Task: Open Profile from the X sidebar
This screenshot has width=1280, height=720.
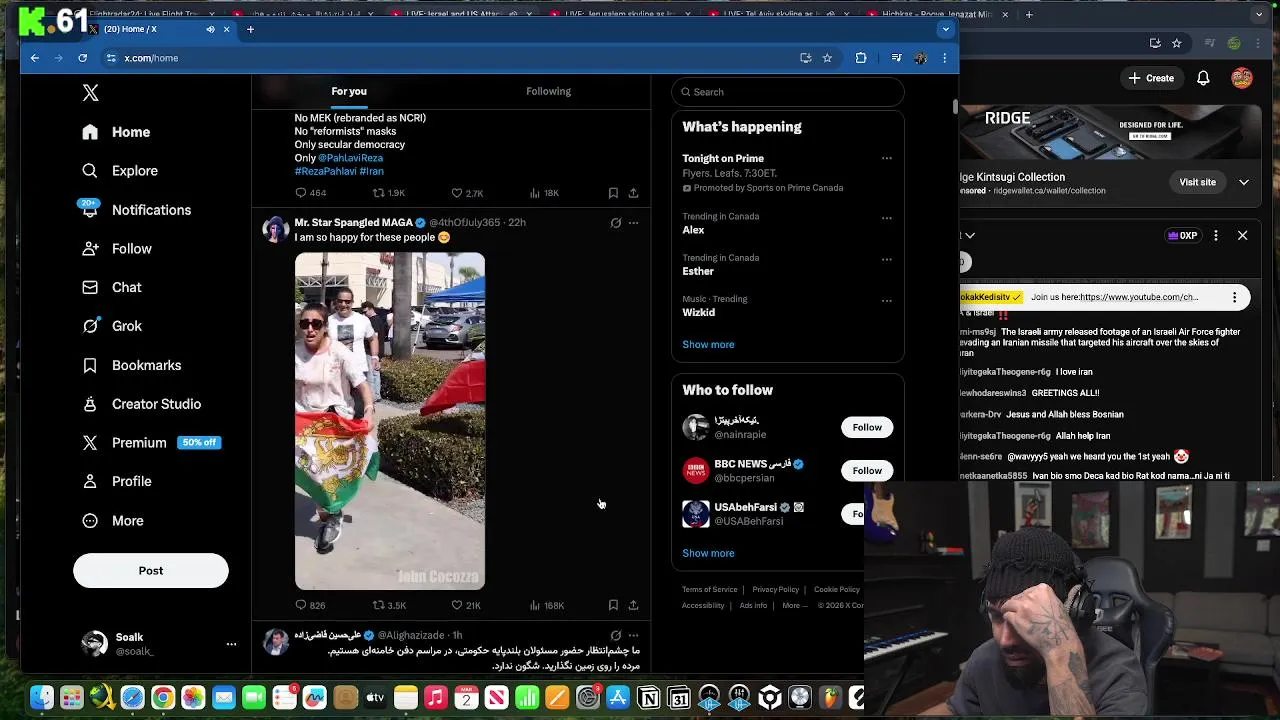Action: [x=117, y=481]
